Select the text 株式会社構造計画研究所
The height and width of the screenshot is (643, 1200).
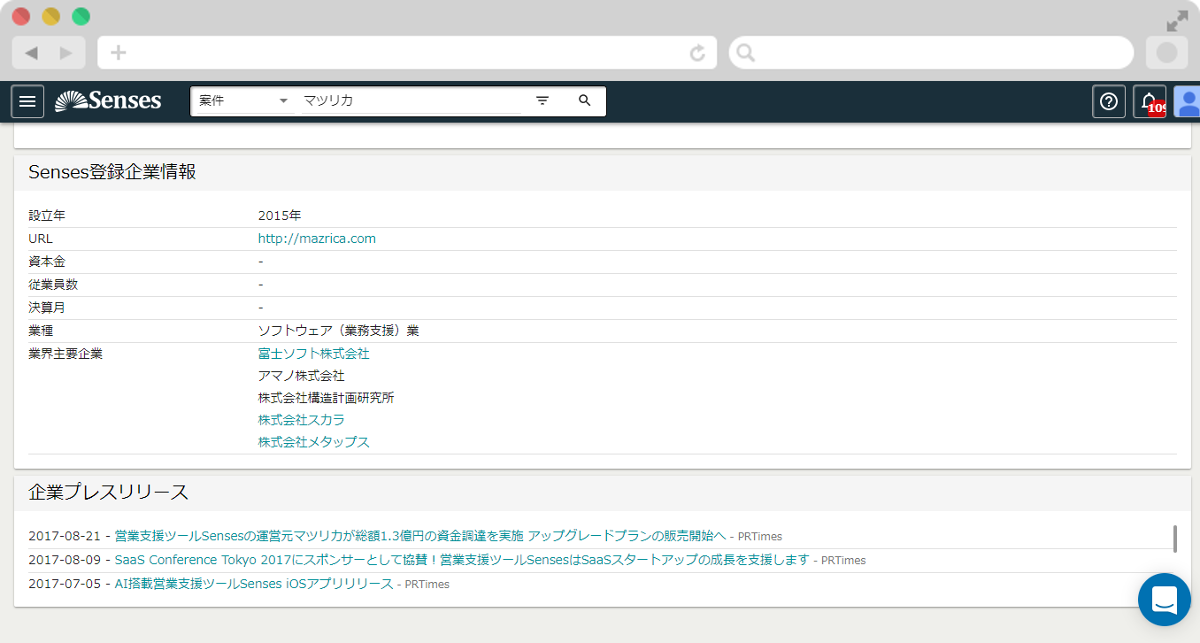[326, 398]
